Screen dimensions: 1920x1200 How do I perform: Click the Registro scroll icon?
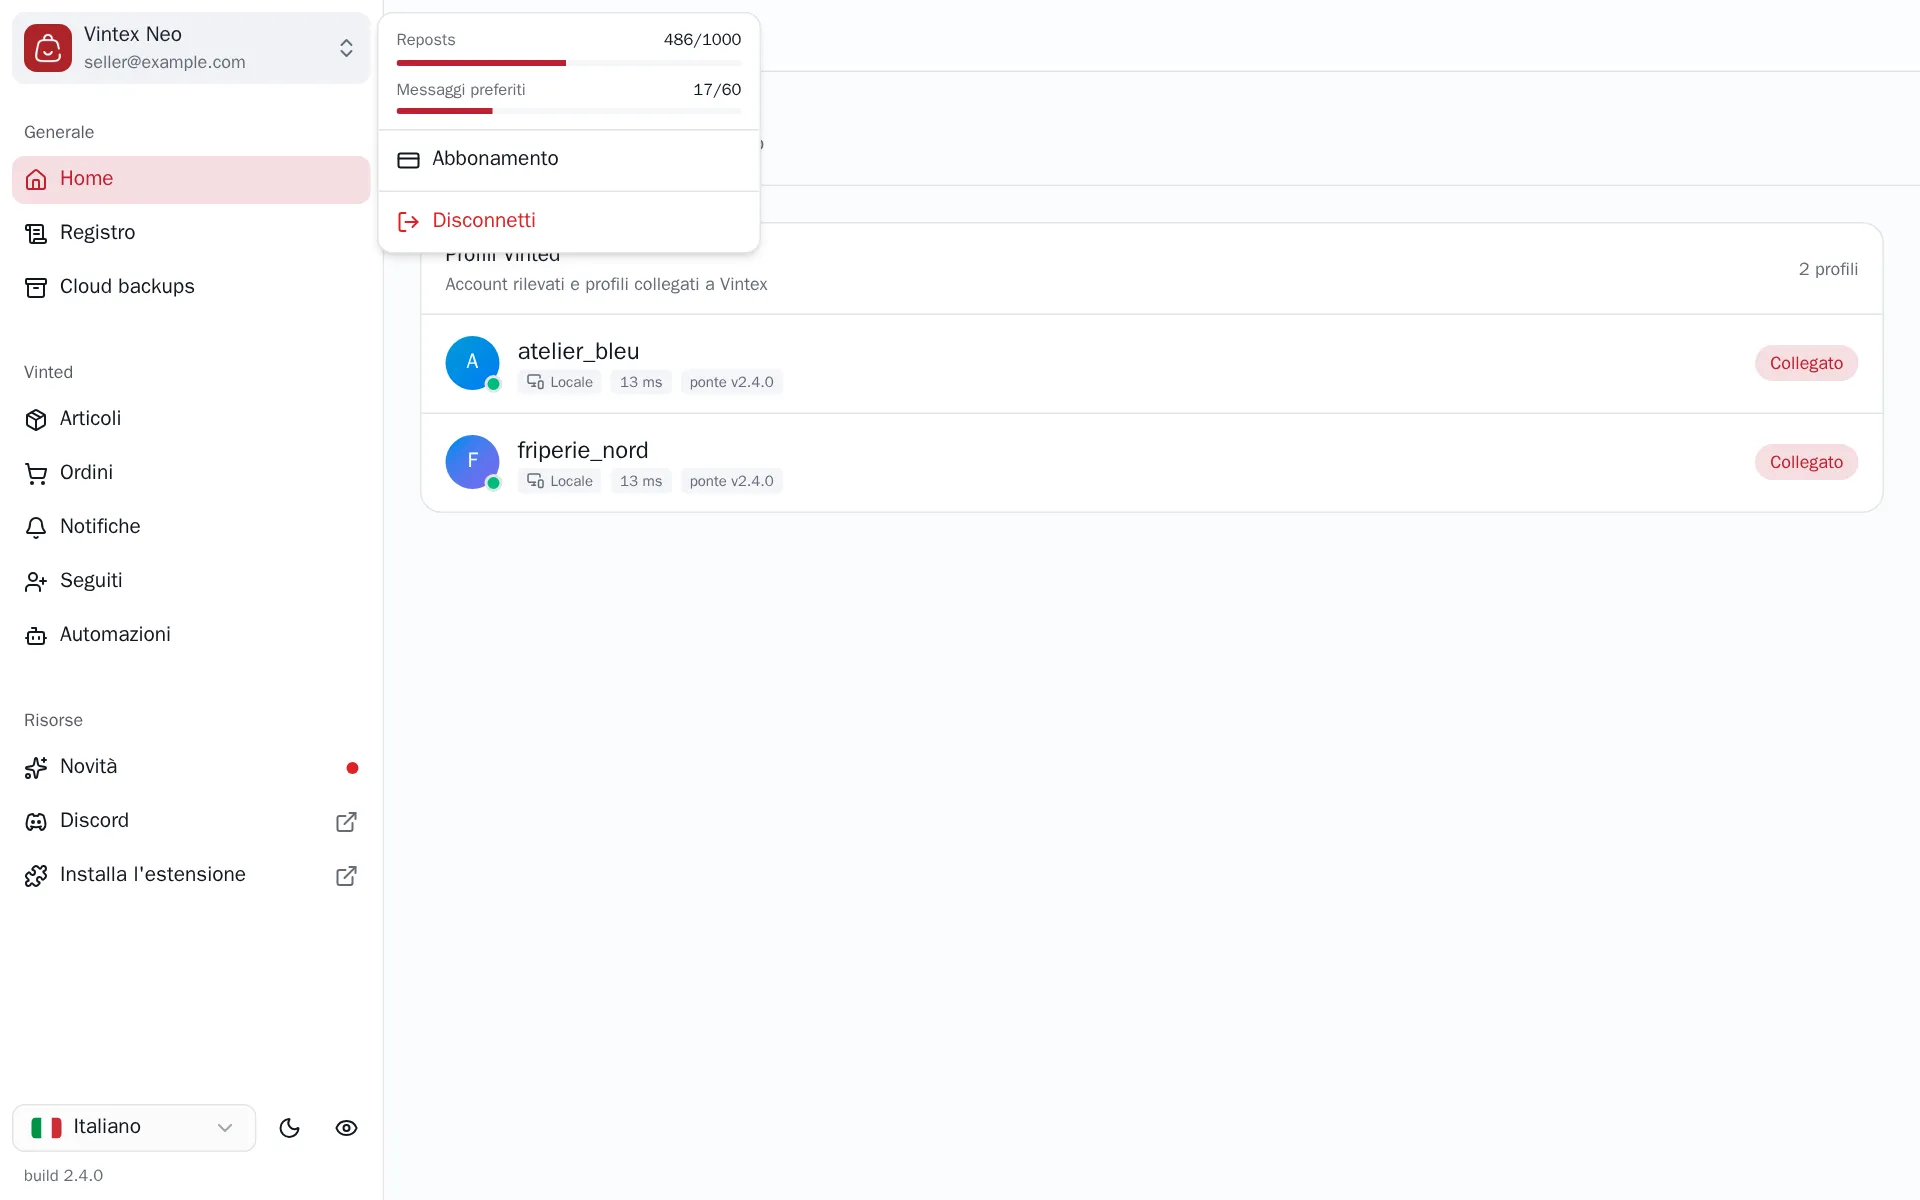click(x=36, y=233)
